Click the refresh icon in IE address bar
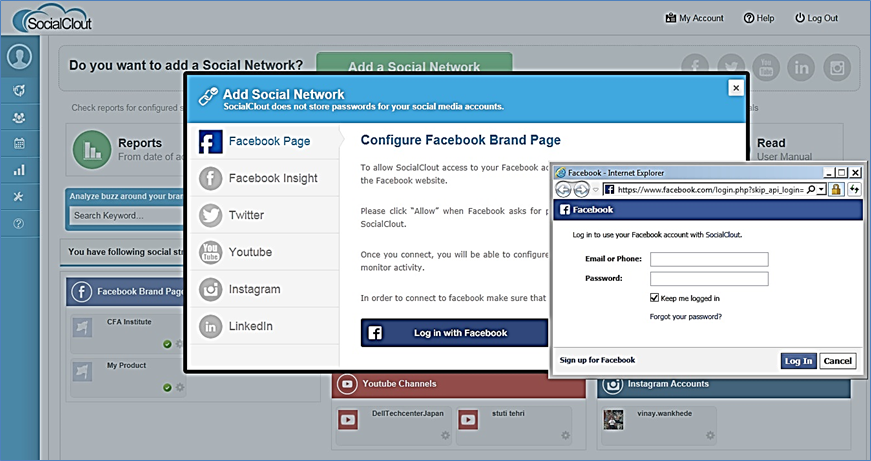 point(854,189)
